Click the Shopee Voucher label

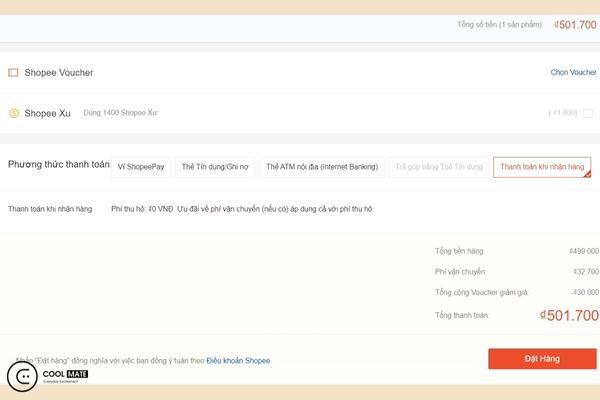(x=59, y=73)
